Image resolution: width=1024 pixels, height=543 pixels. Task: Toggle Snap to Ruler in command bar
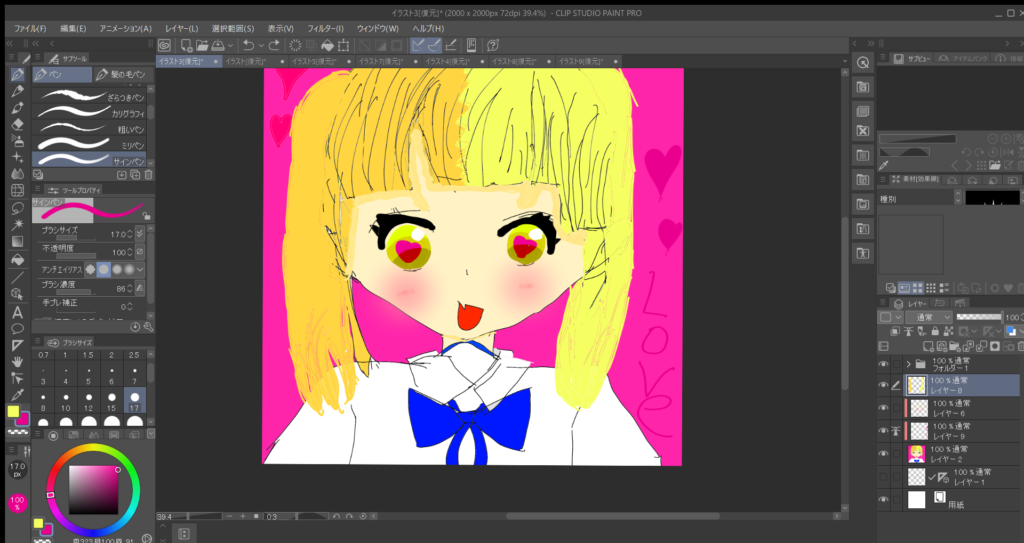pos(417,45)
